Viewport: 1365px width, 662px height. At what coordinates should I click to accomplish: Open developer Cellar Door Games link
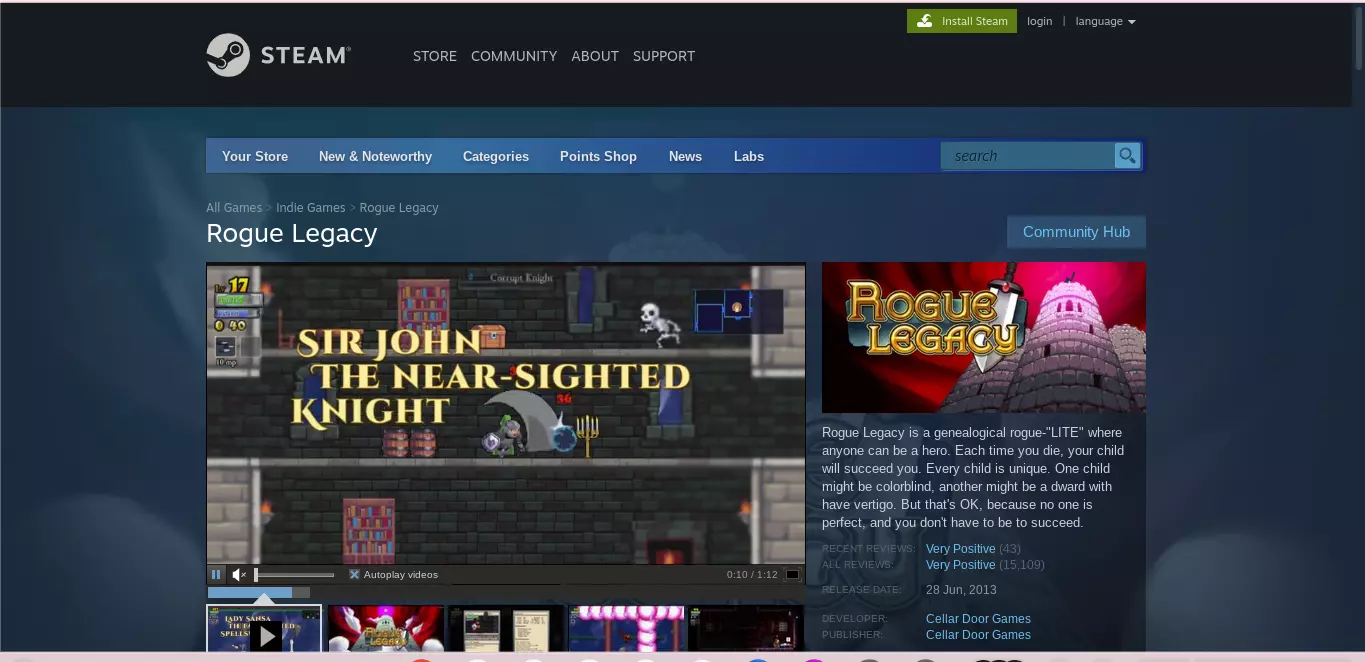point(978,619)
